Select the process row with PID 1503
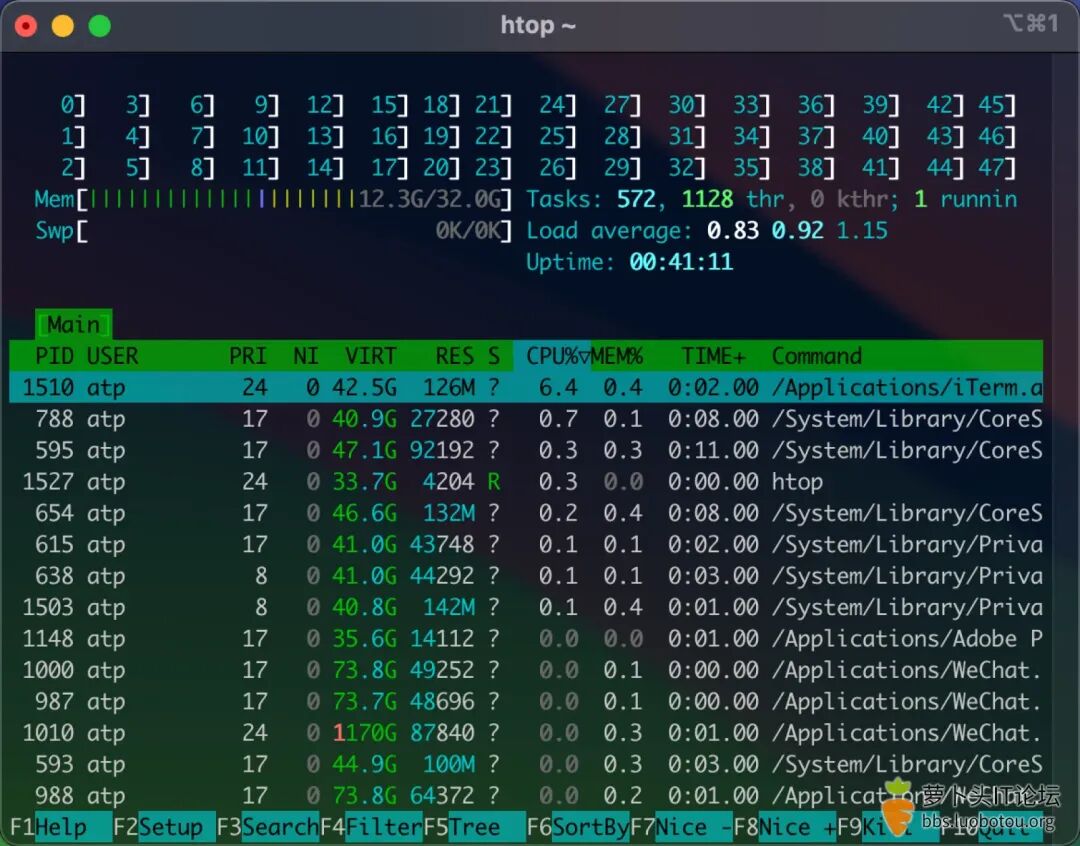Image resolution: width=1080 pixels, height=846 pixels. click(526, 607)
